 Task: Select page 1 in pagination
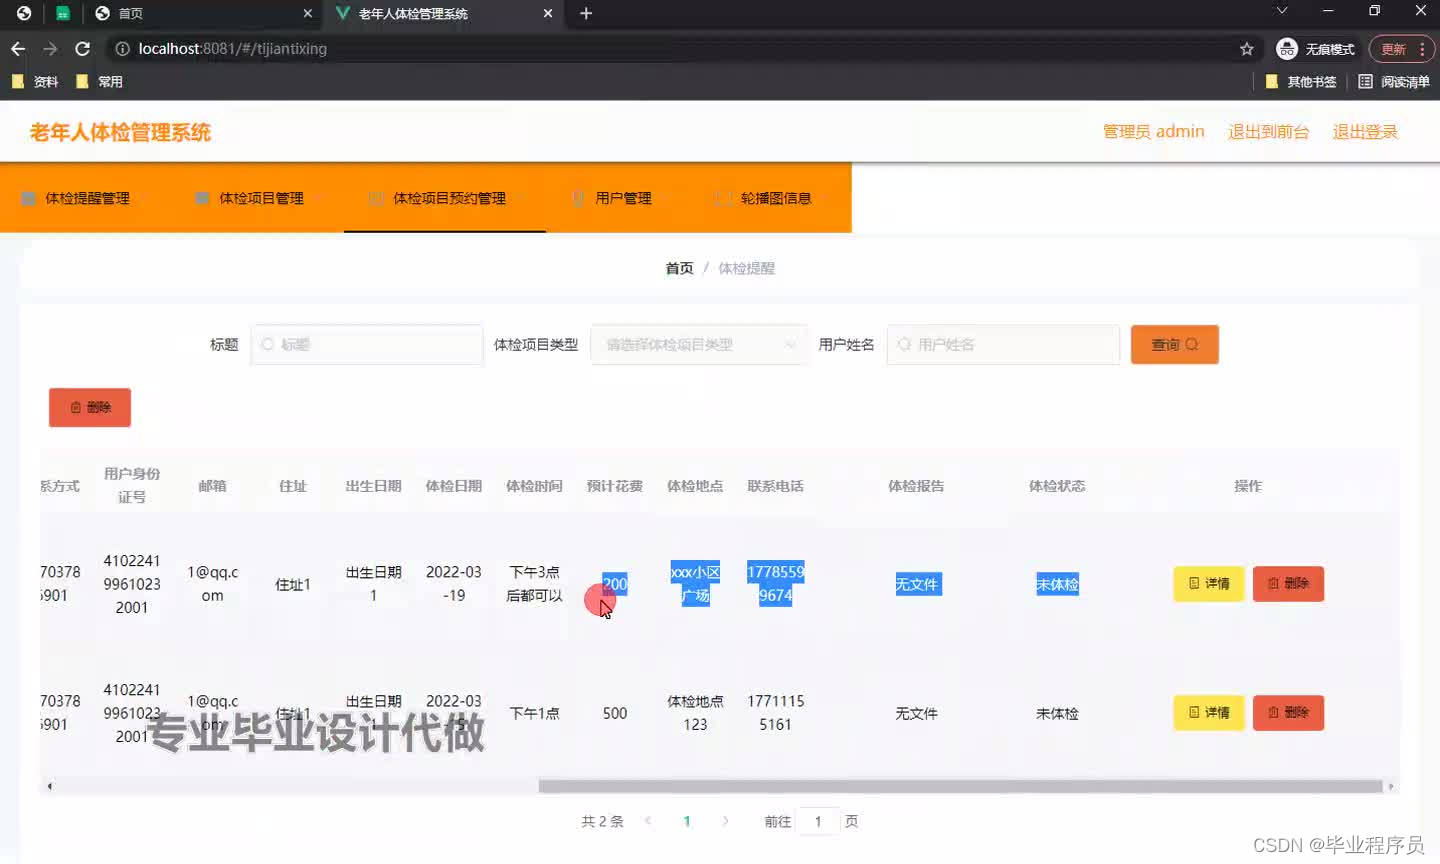687,821
